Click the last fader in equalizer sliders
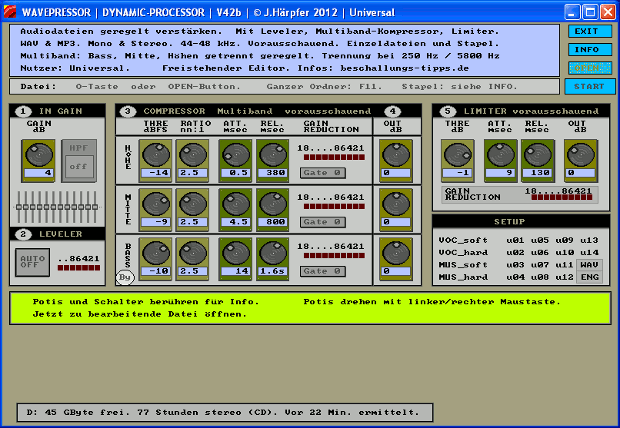This screenshot has width=620, height=428. pos(95,207)
